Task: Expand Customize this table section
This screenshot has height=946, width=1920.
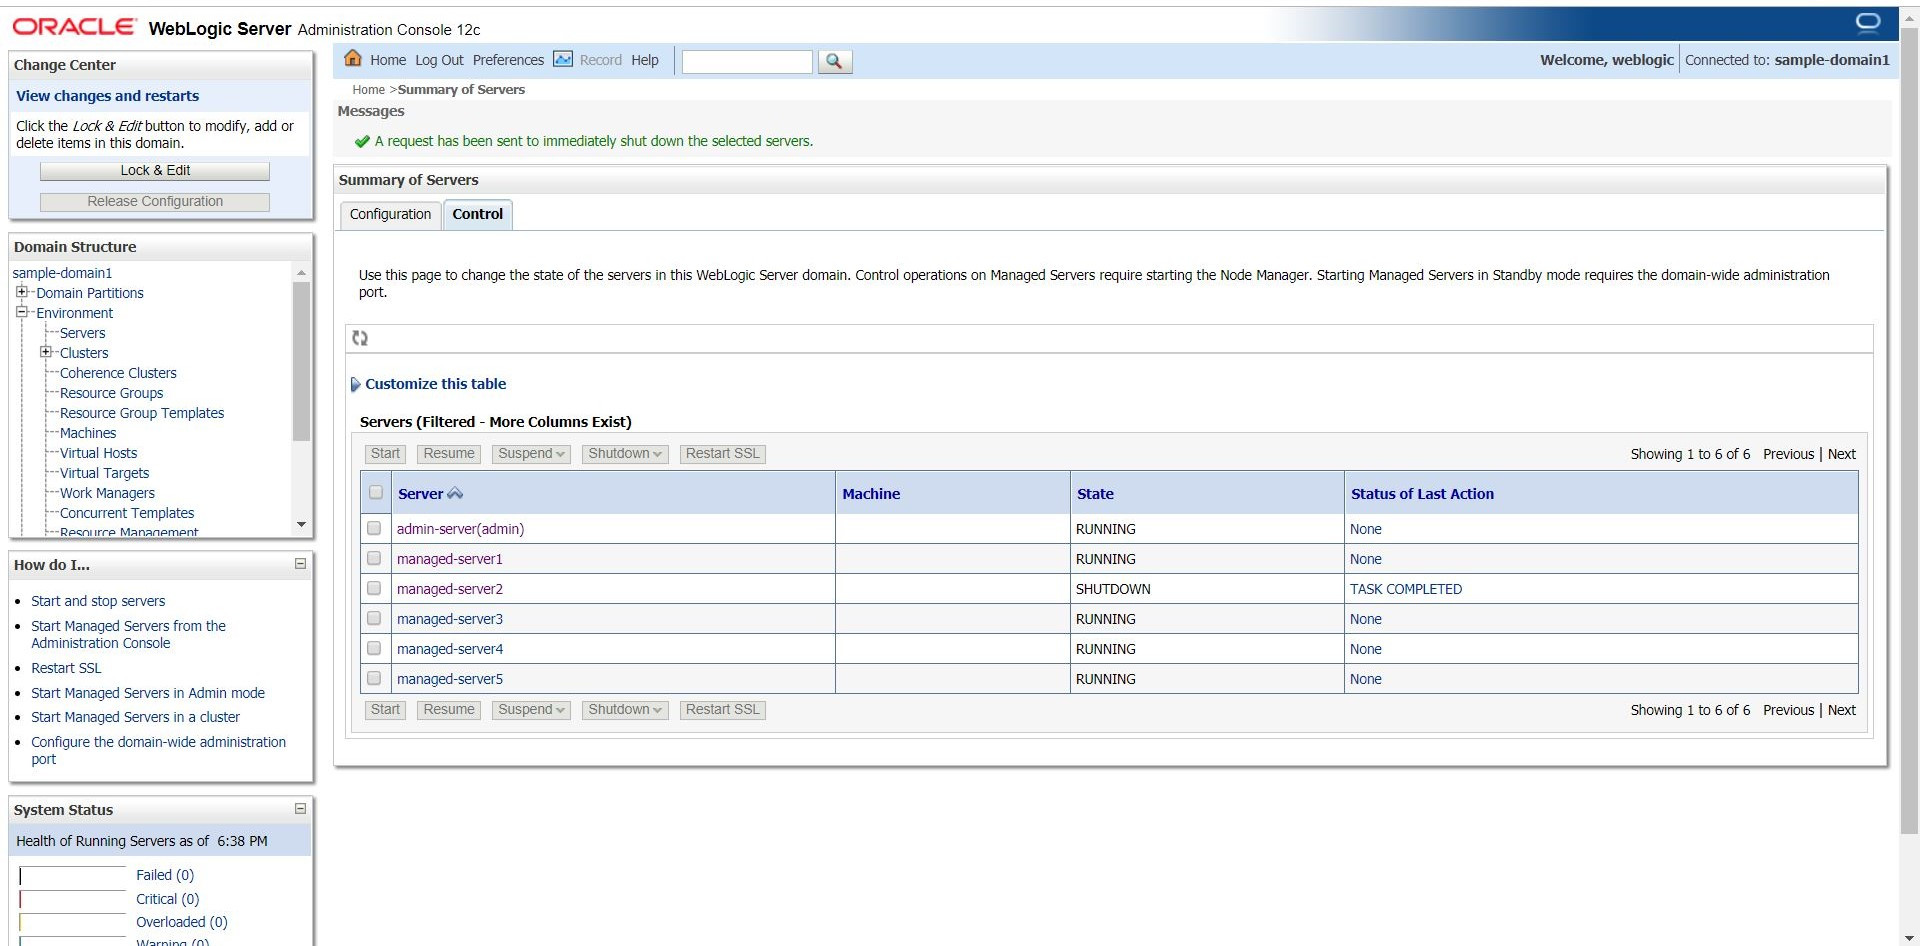Action: (x=355, y=384)
